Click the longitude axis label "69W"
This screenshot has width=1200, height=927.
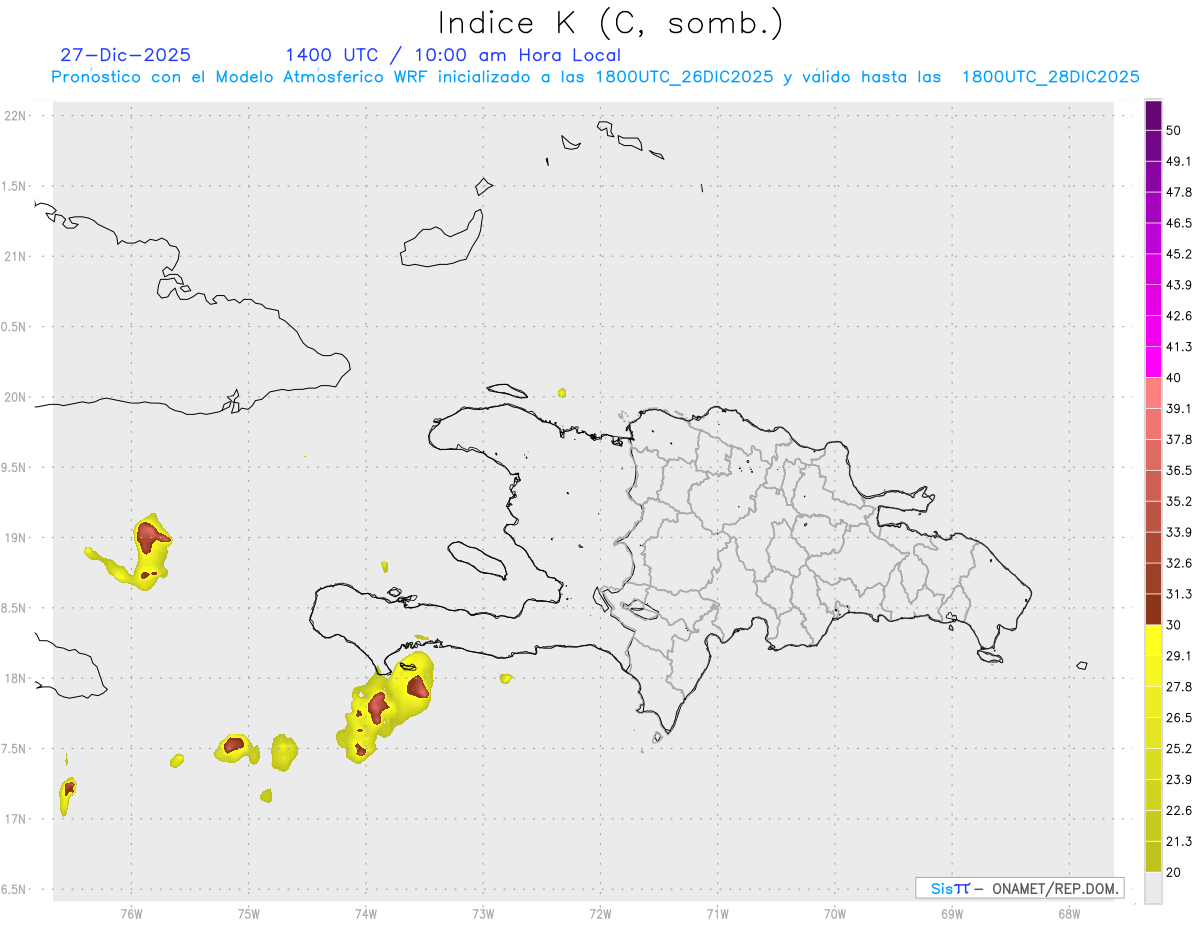click(951, 914)
